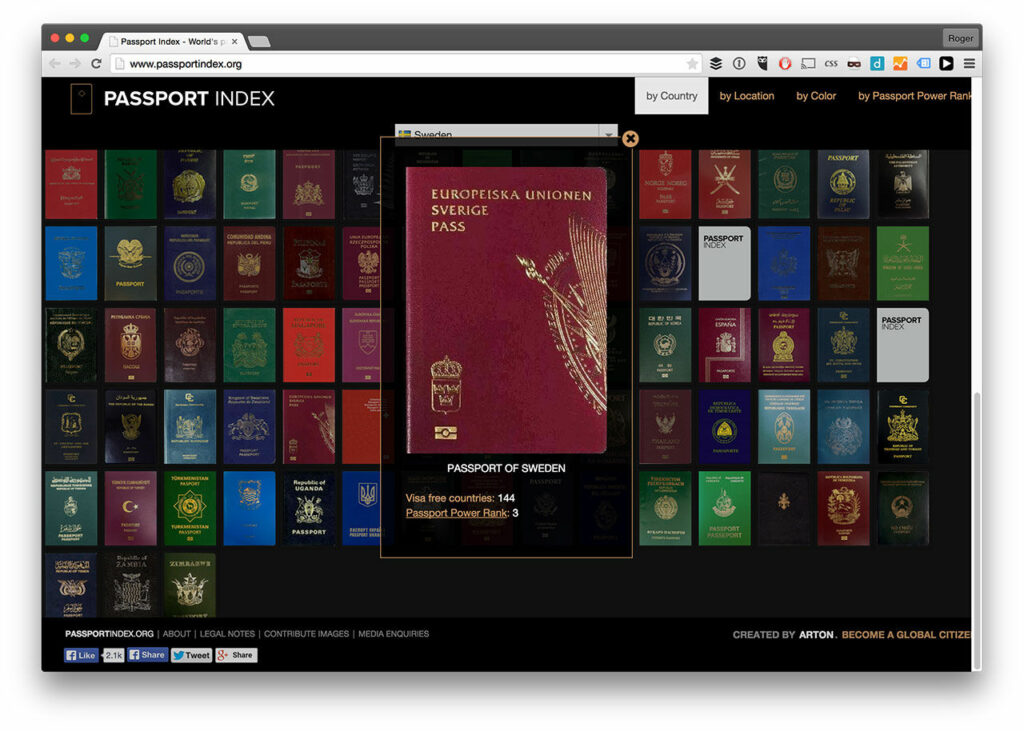Click the Twitter Tweet button

coord(191,655)
